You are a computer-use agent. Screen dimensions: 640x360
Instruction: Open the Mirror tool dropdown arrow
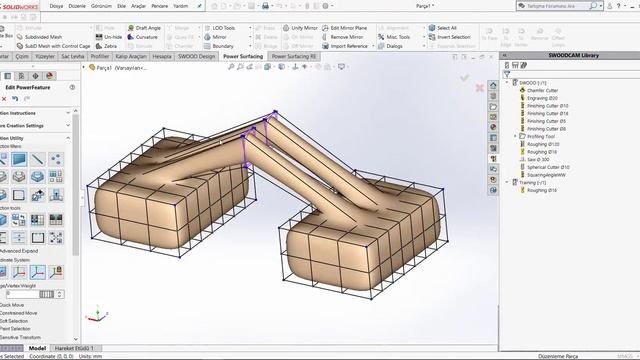click(250, 37)
